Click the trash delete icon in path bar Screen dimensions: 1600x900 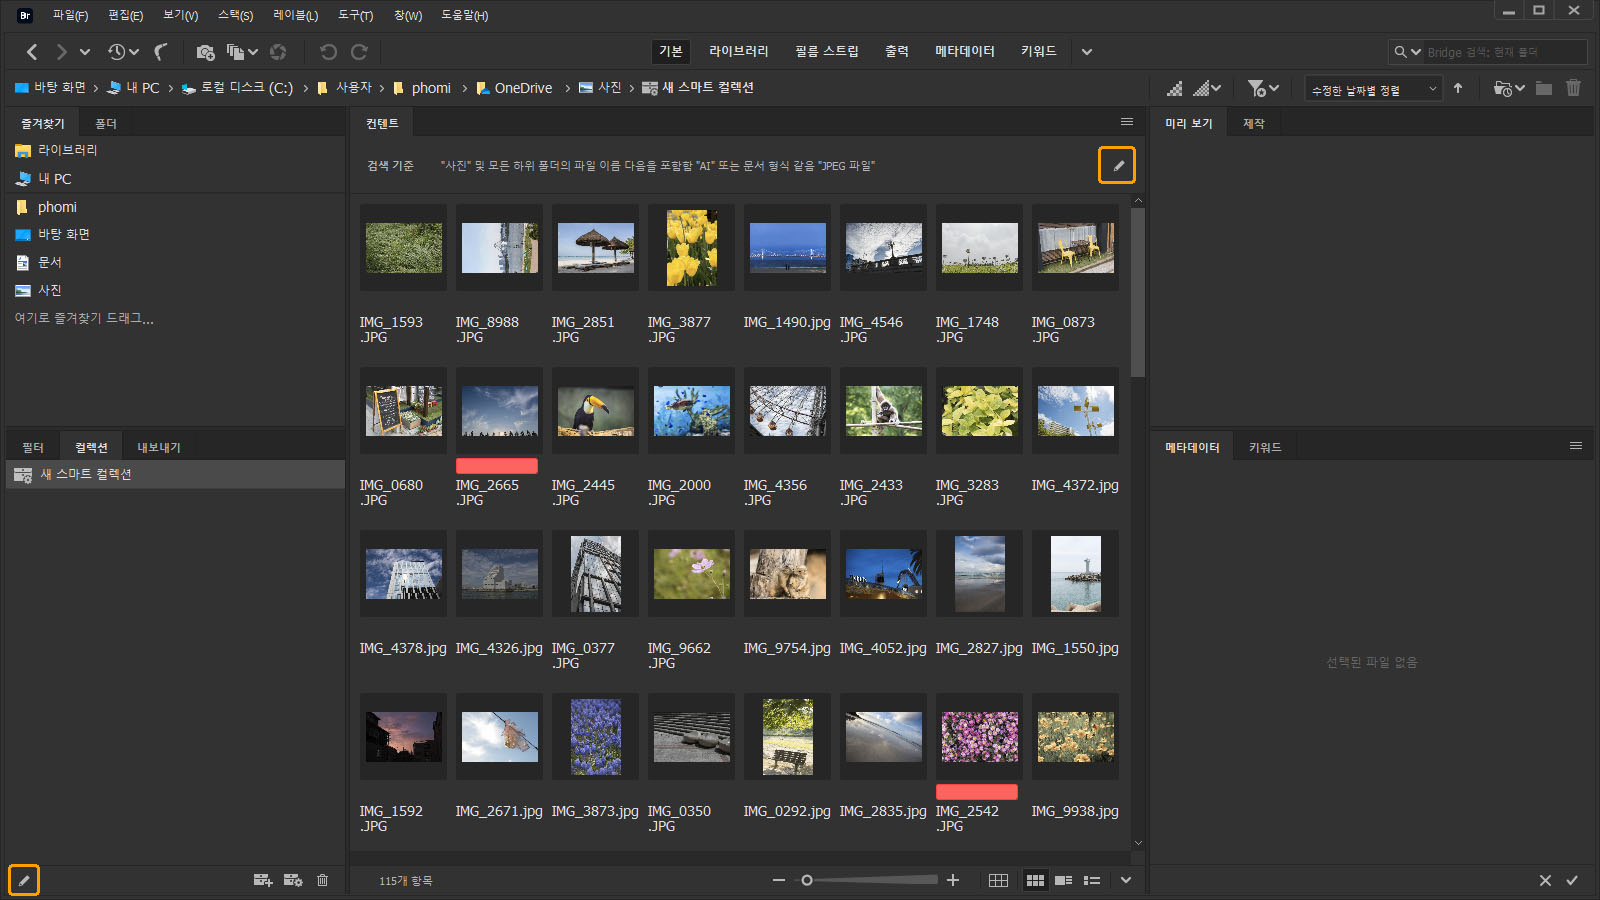tap(1573, 88)
